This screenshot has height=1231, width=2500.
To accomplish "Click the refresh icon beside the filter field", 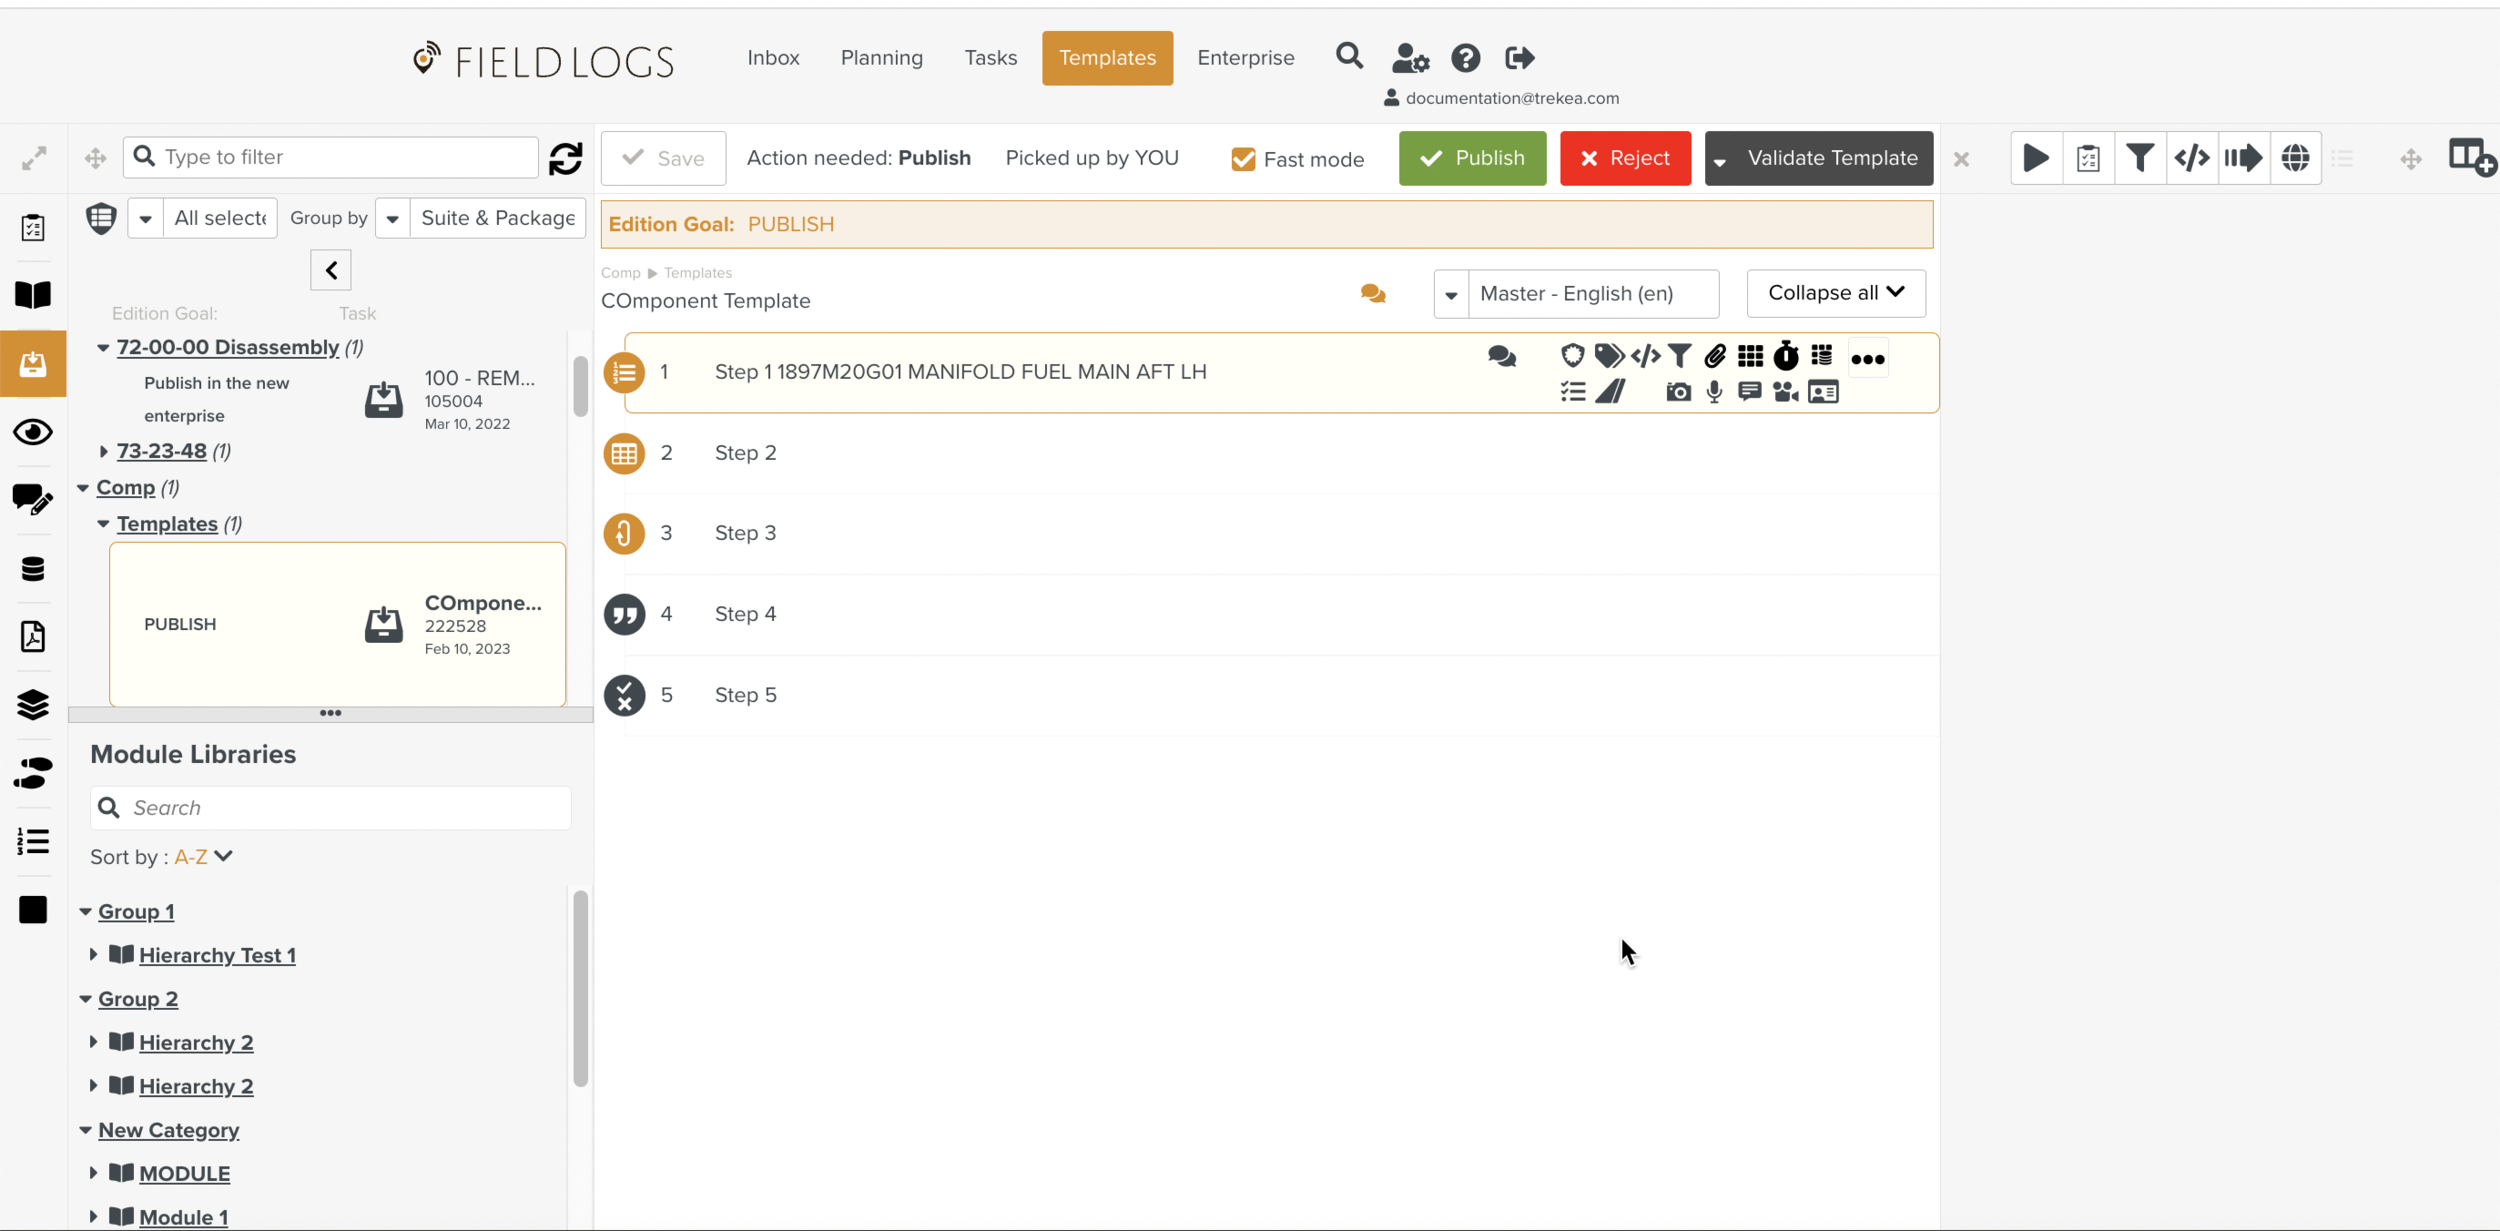I will [x=566, y=158].
